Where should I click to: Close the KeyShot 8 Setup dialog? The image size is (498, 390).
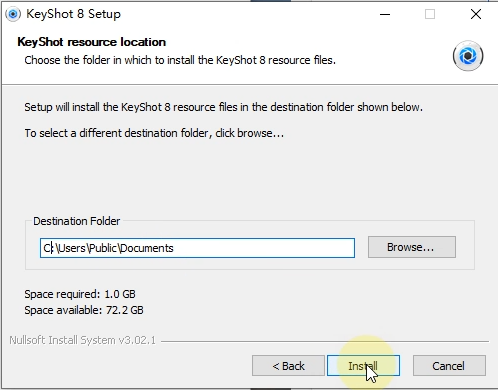click(476, 14)
